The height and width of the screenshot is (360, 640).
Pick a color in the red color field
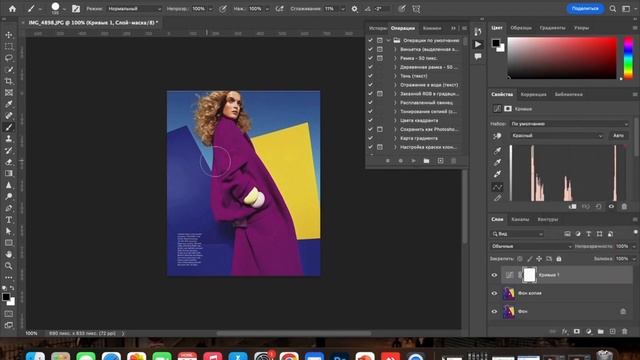pyautogui.click(x=562, y=58)
